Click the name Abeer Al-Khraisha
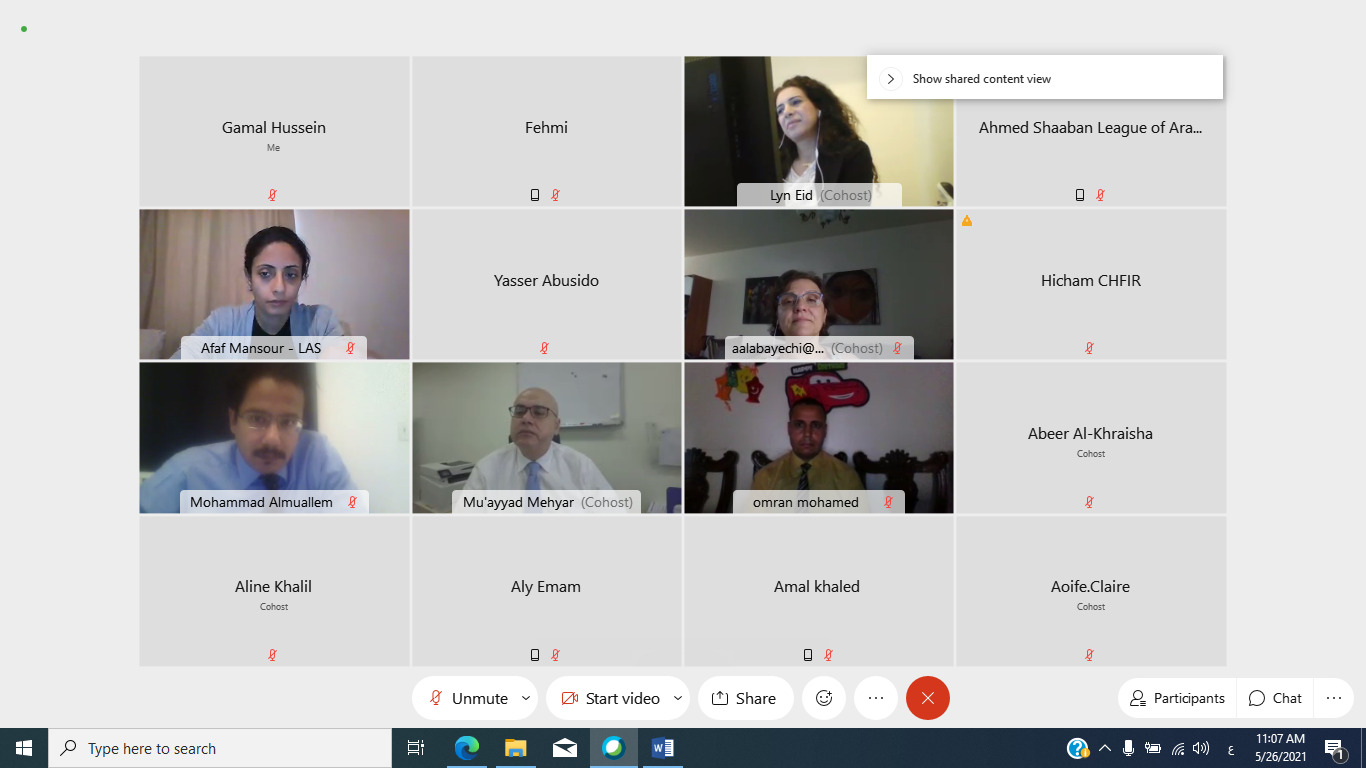 (1091, 434)
